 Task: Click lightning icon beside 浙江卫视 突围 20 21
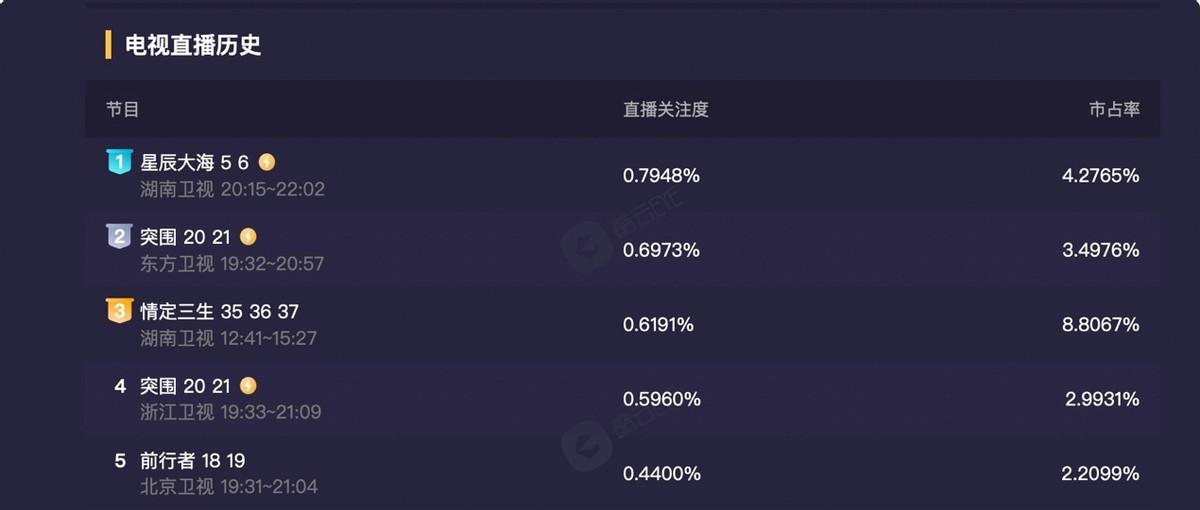[248, 386]
